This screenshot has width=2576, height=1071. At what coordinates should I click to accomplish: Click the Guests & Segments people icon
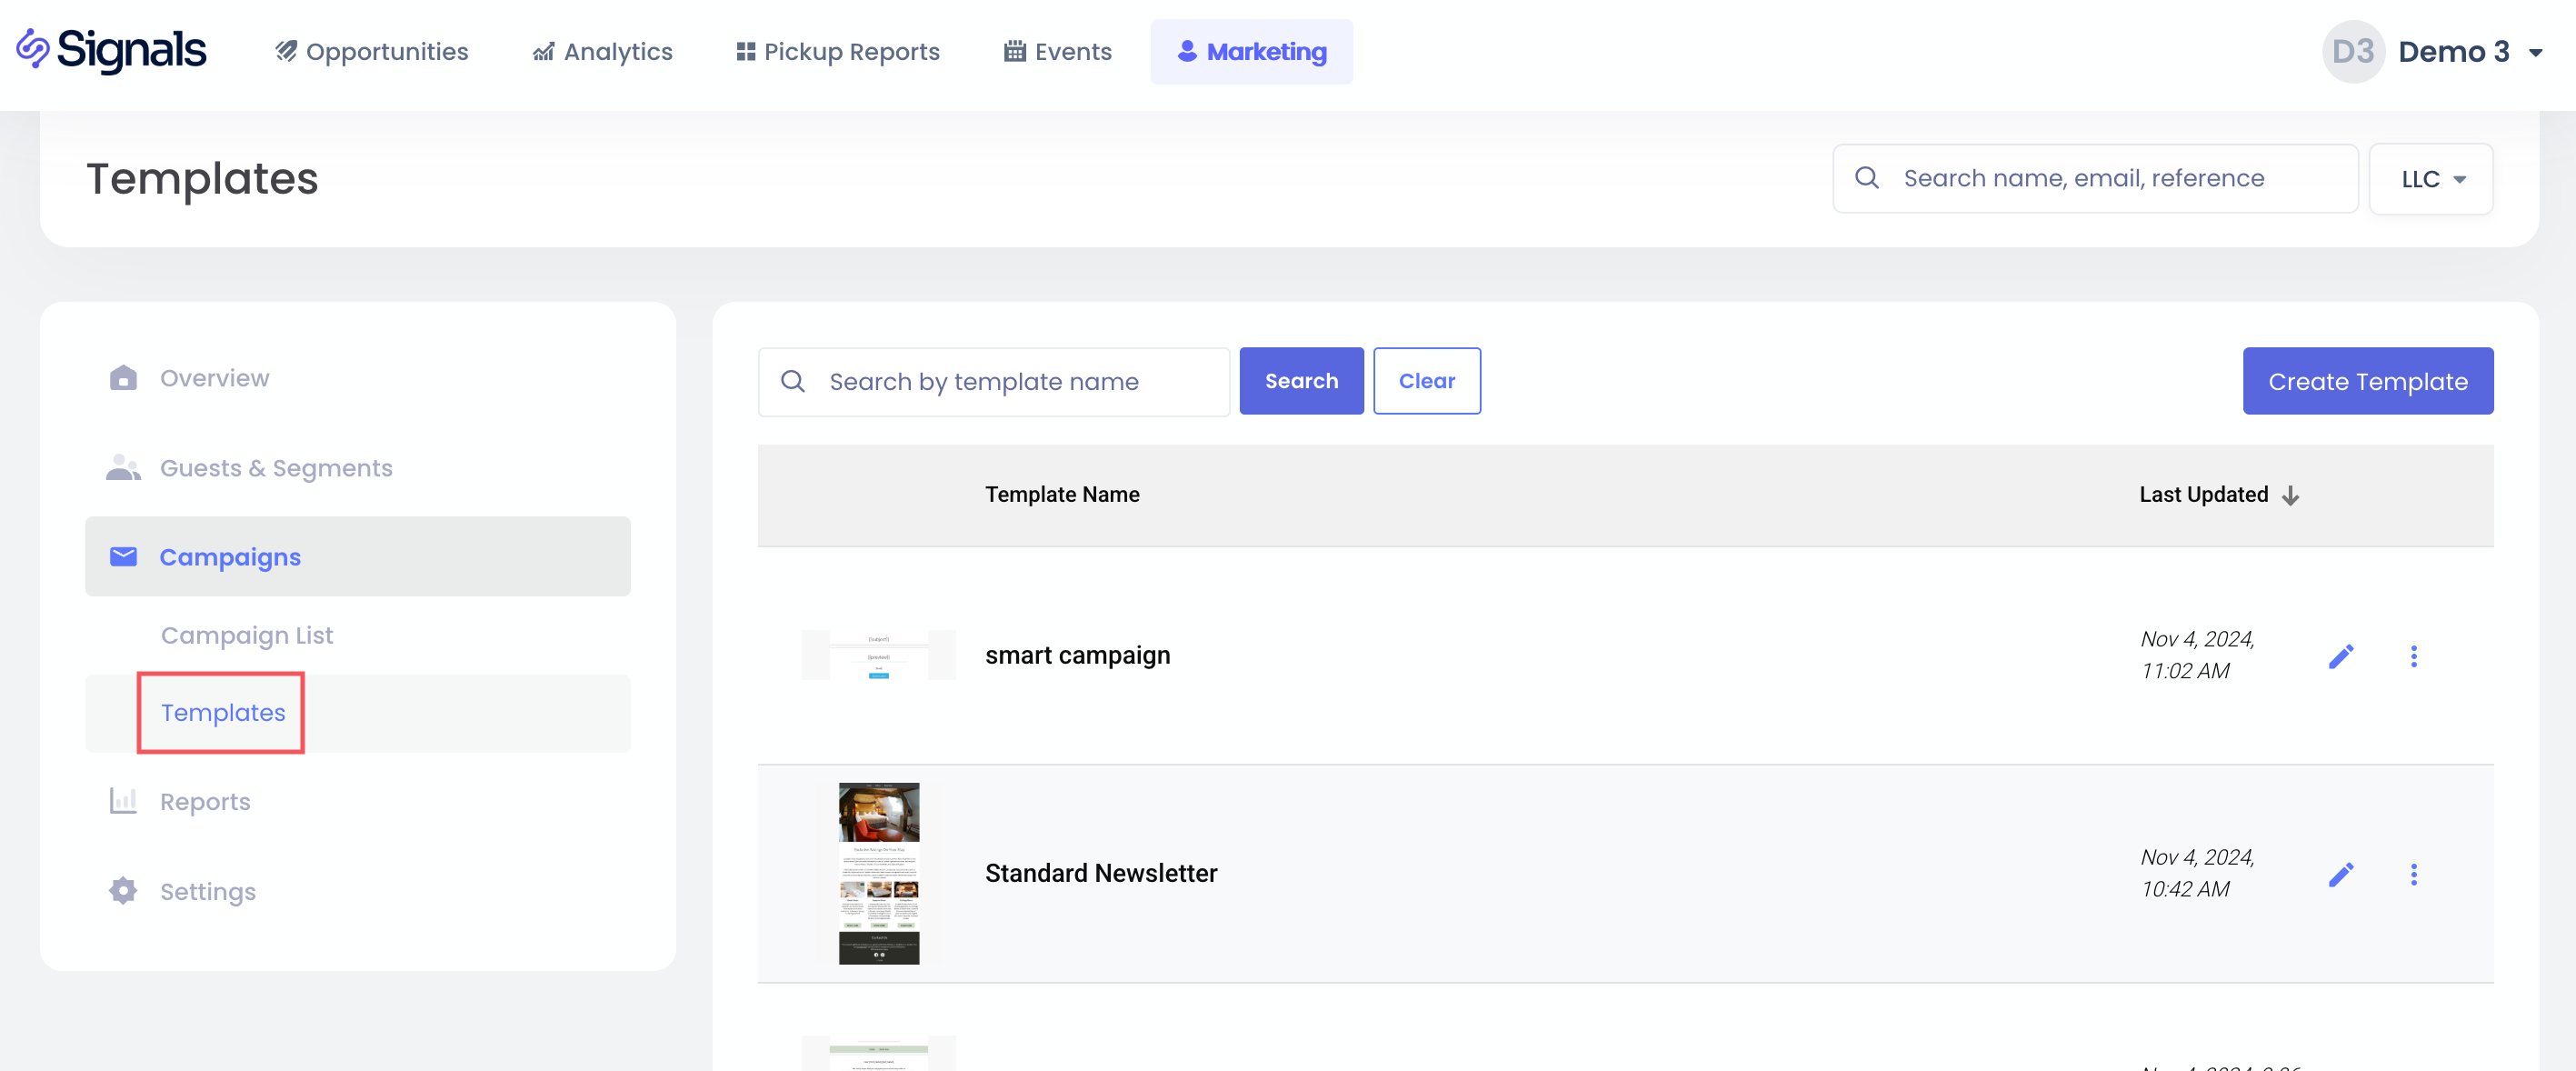123,468
